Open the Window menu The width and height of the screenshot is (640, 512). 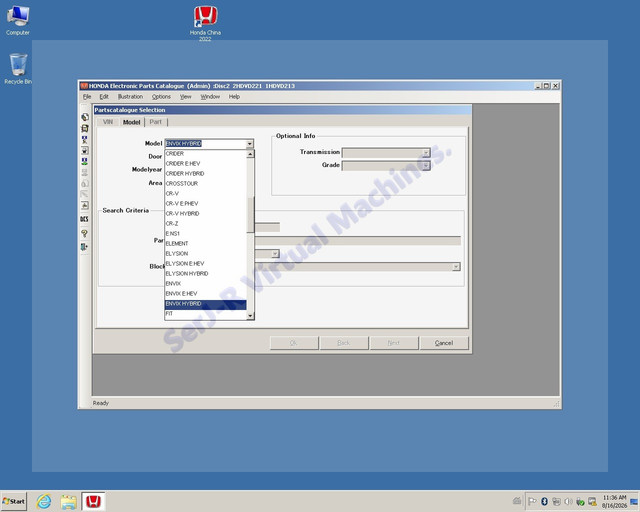(210, 97)
